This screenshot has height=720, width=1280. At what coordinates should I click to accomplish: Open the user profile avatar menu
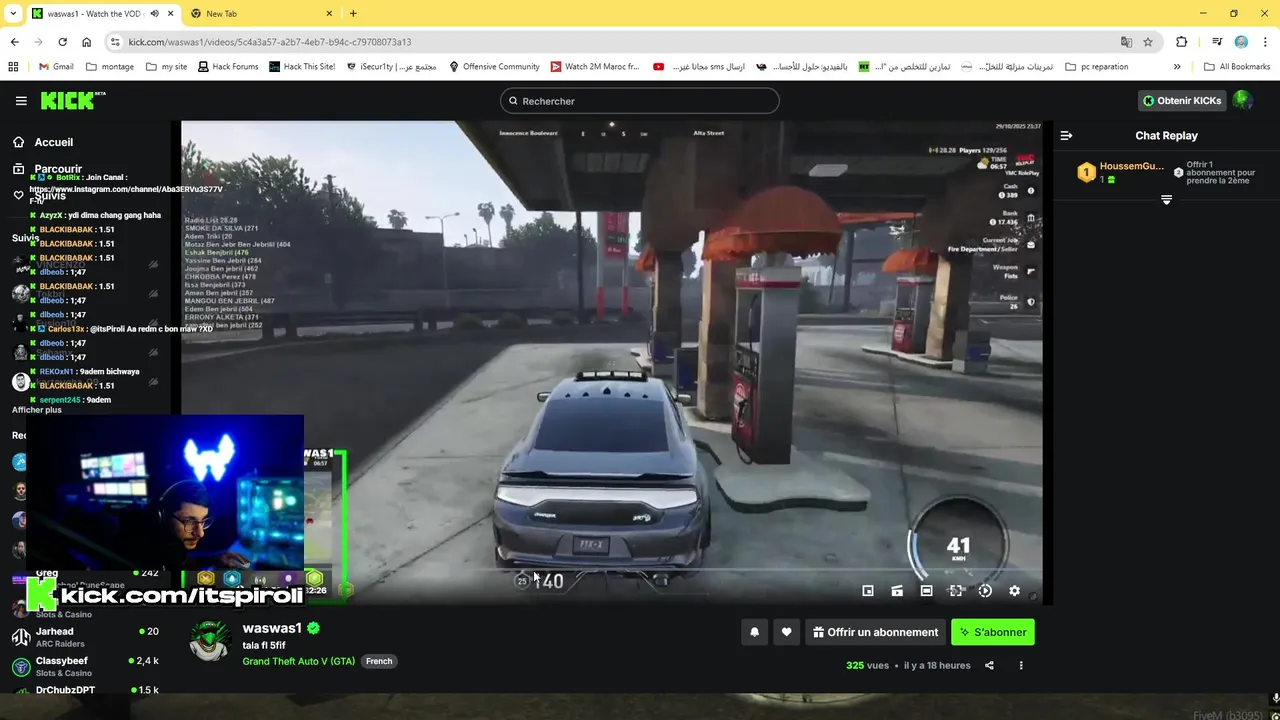pos(1242,100)
